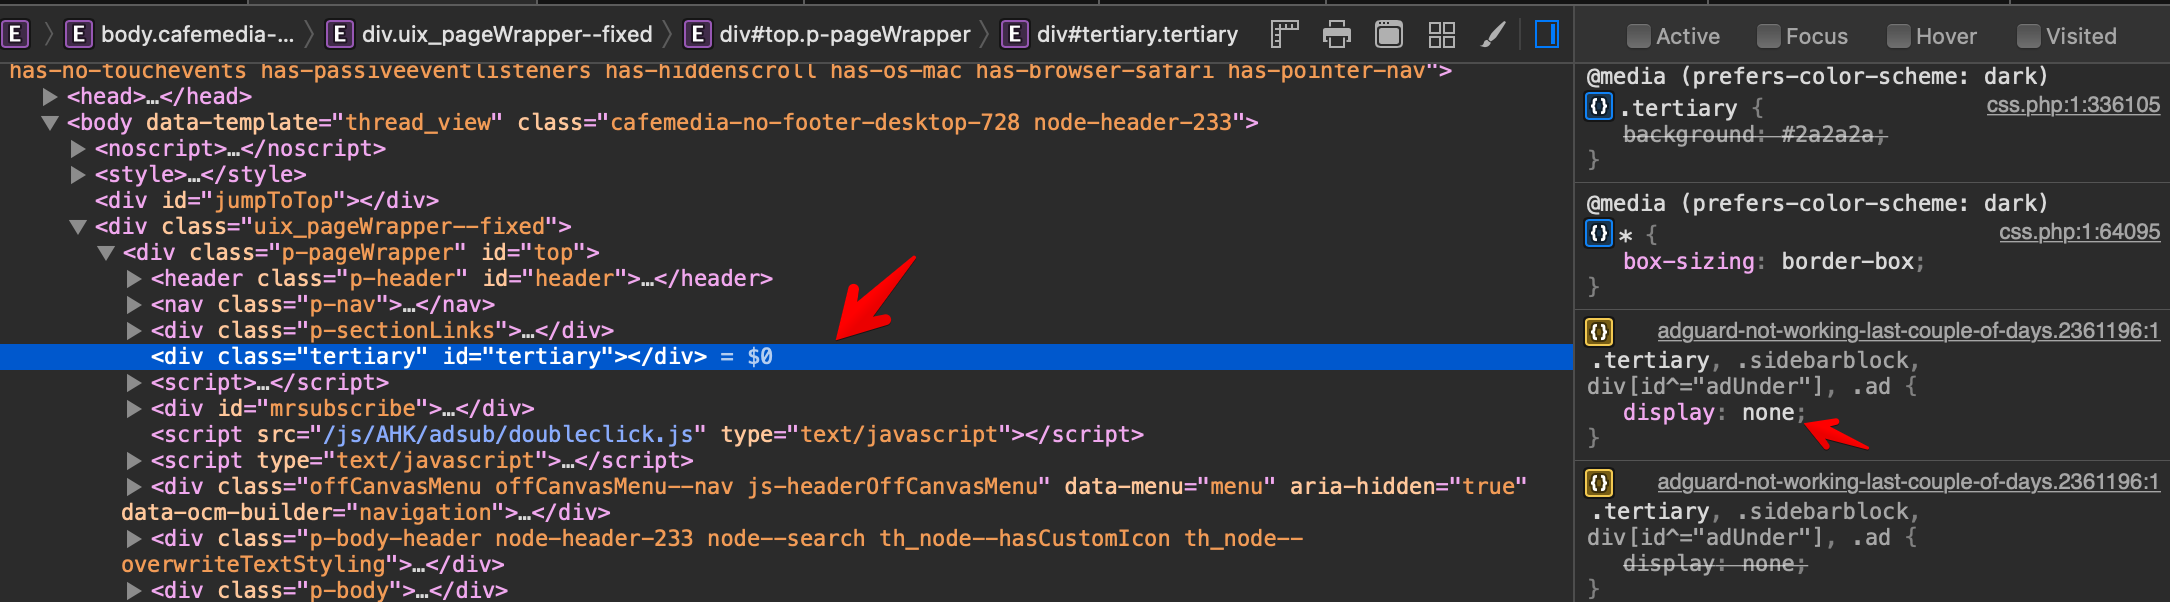Click the E icon beside div#tertiary.tertiary breadcrumb

point(1015,35)
